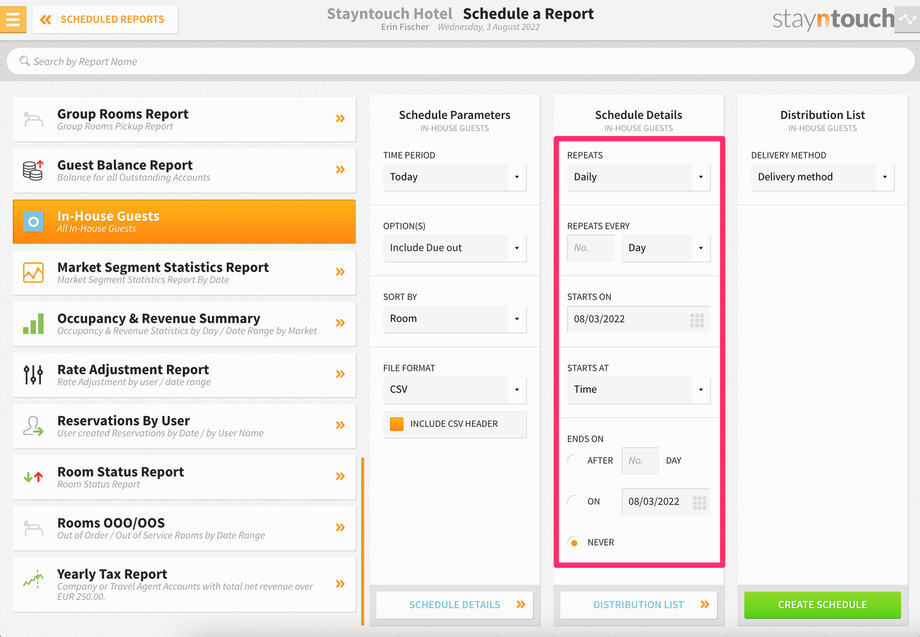This screenshot has height=637, width=920.
Task: Click the Reservations By User person icon
Action: pyautogui.click(x=33, y=425)
